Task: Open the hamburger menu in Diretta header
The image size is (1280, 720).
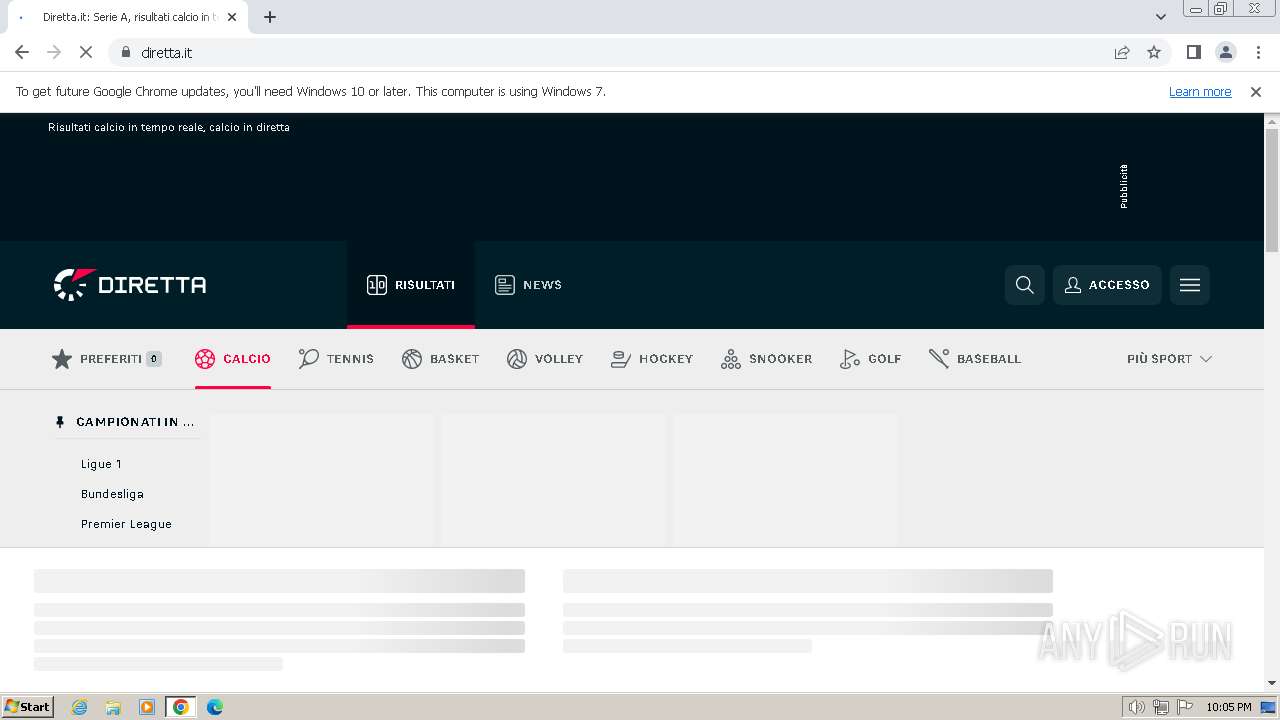Action: click(1190, 285)
